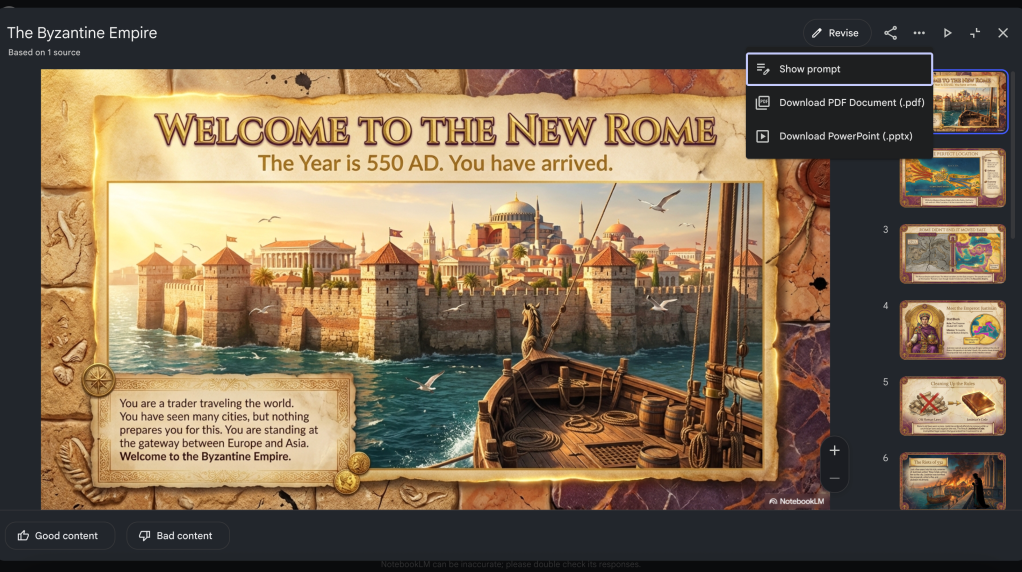Open slide 3 thumbnail about Rome moving east

point(952,254)
